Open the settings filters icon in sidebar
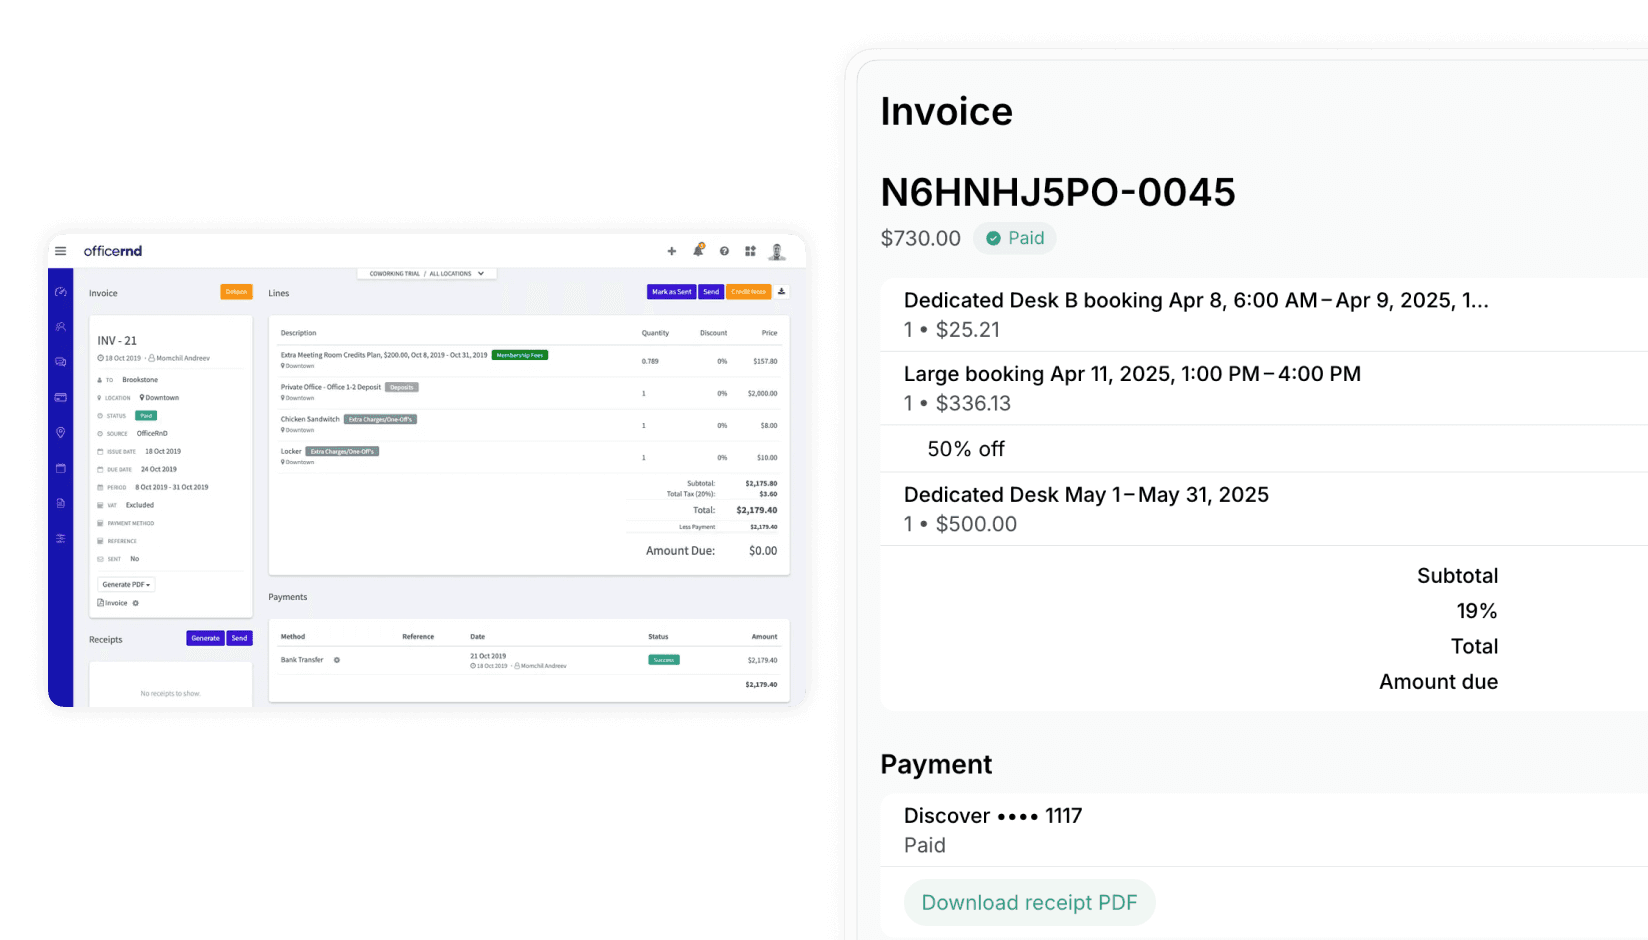The image size is (1648, 940). pyautogui.click(x=59, y=539)
